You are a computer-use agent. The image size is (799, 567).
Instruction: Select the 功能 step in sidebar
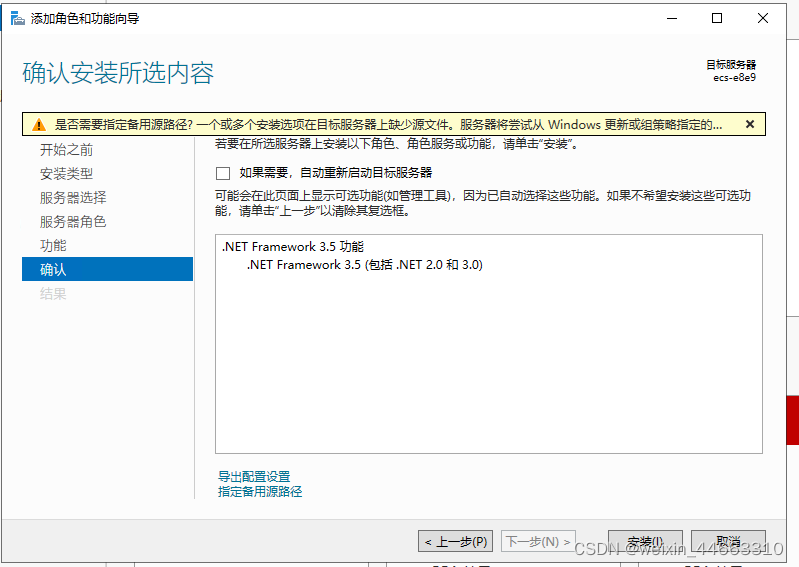tap(53, 246)
